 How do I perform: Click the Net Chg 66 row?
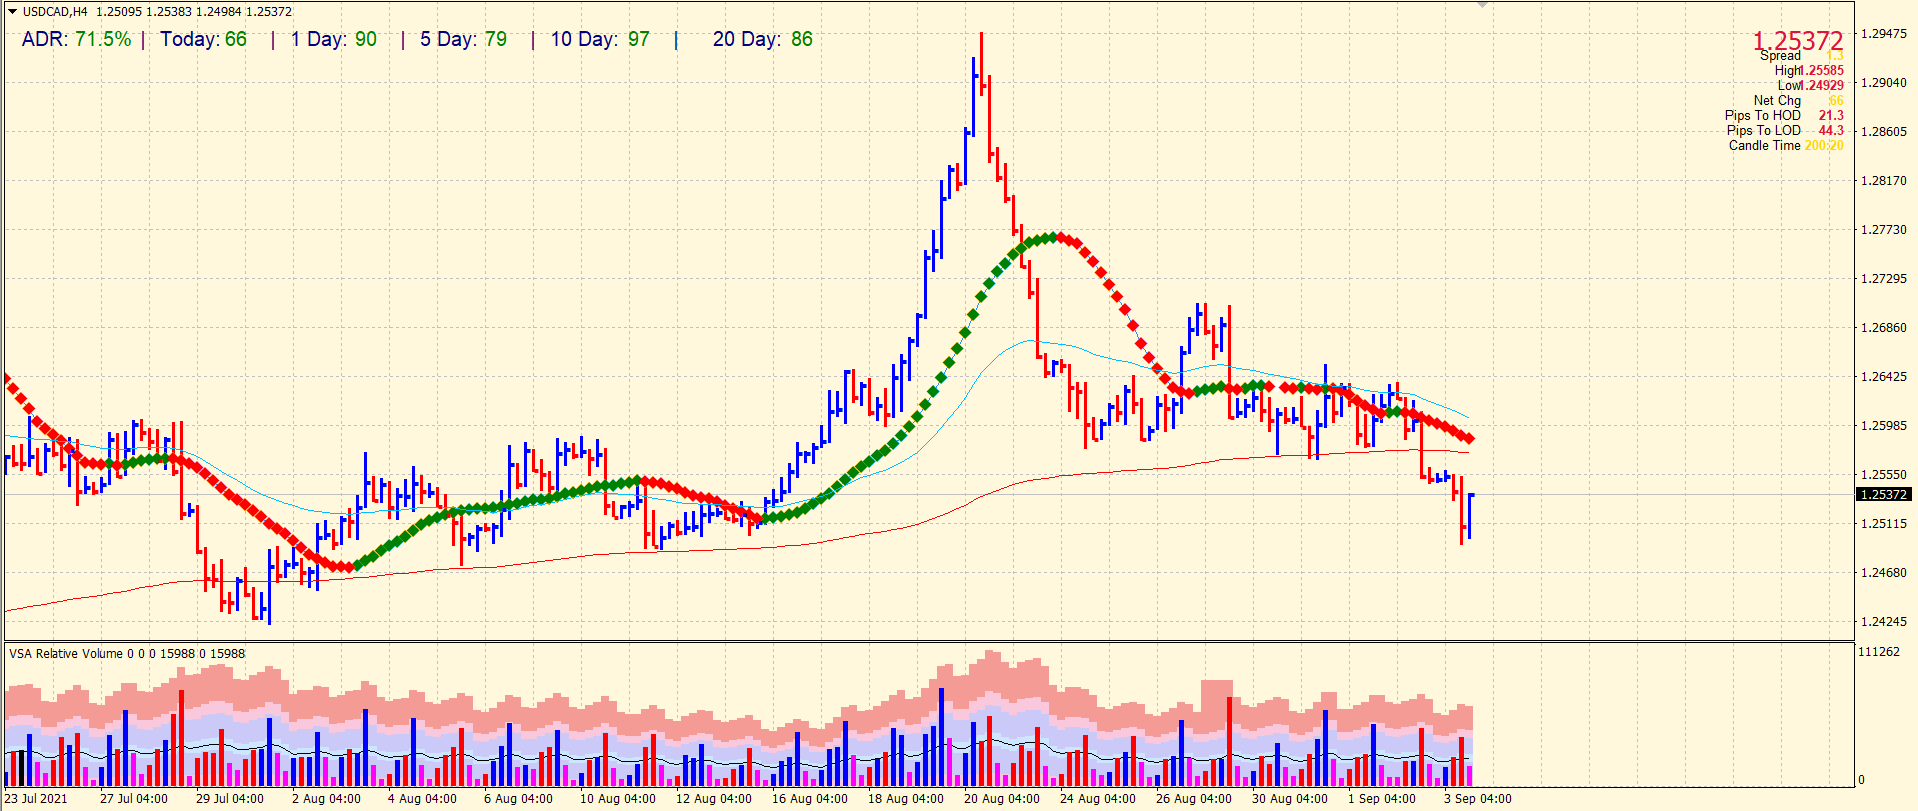tap(1798, 101)
